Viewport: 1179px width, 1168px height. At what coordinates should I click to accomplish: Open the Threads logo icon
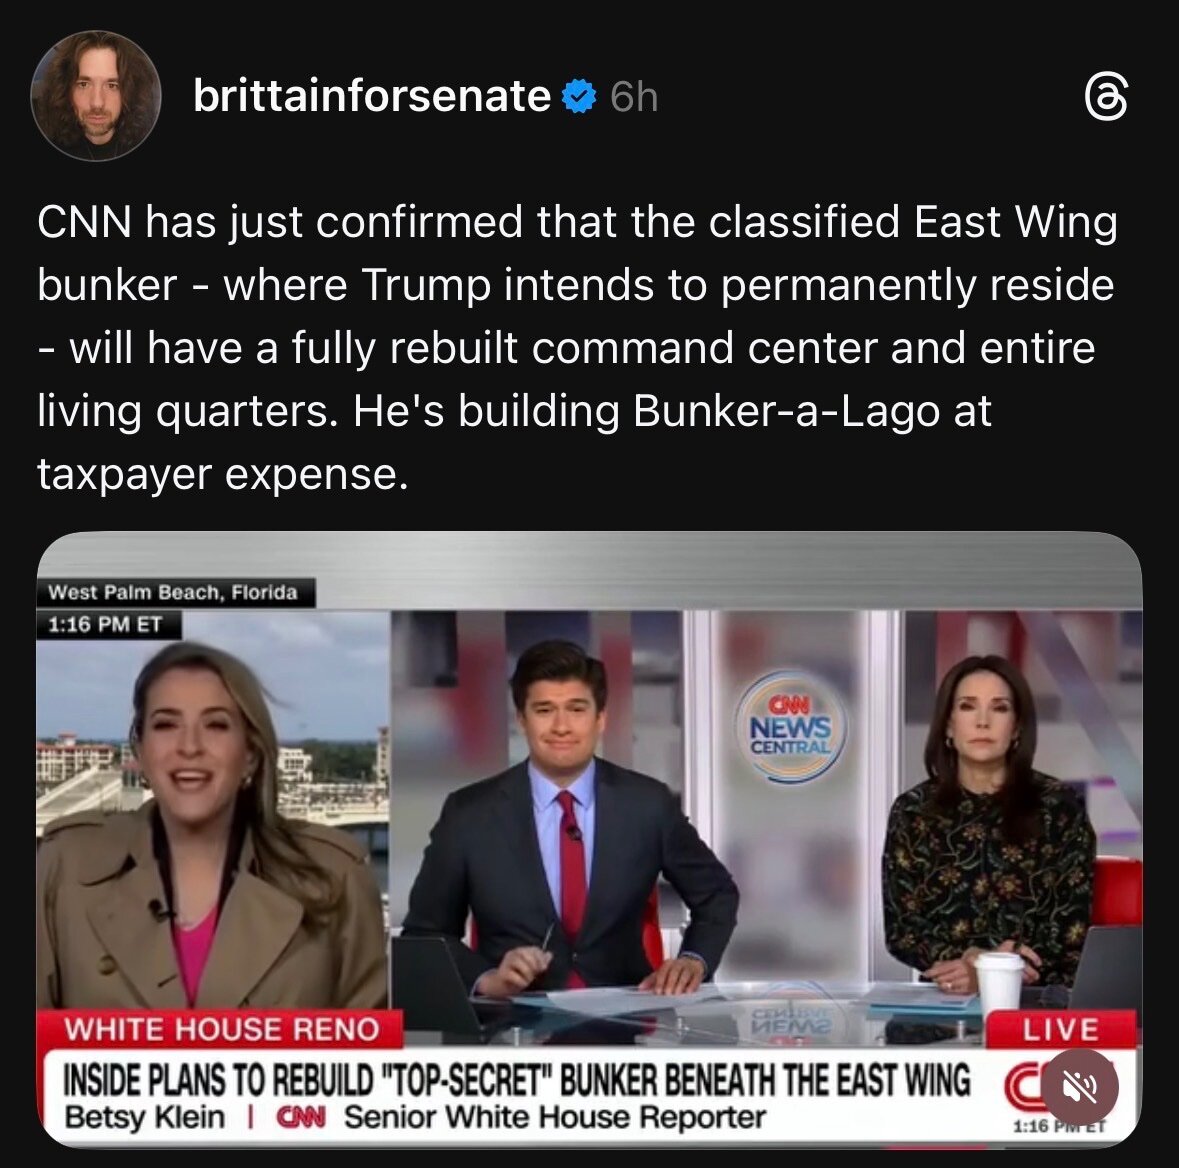pyautogui.click(x=1106, y=99)
